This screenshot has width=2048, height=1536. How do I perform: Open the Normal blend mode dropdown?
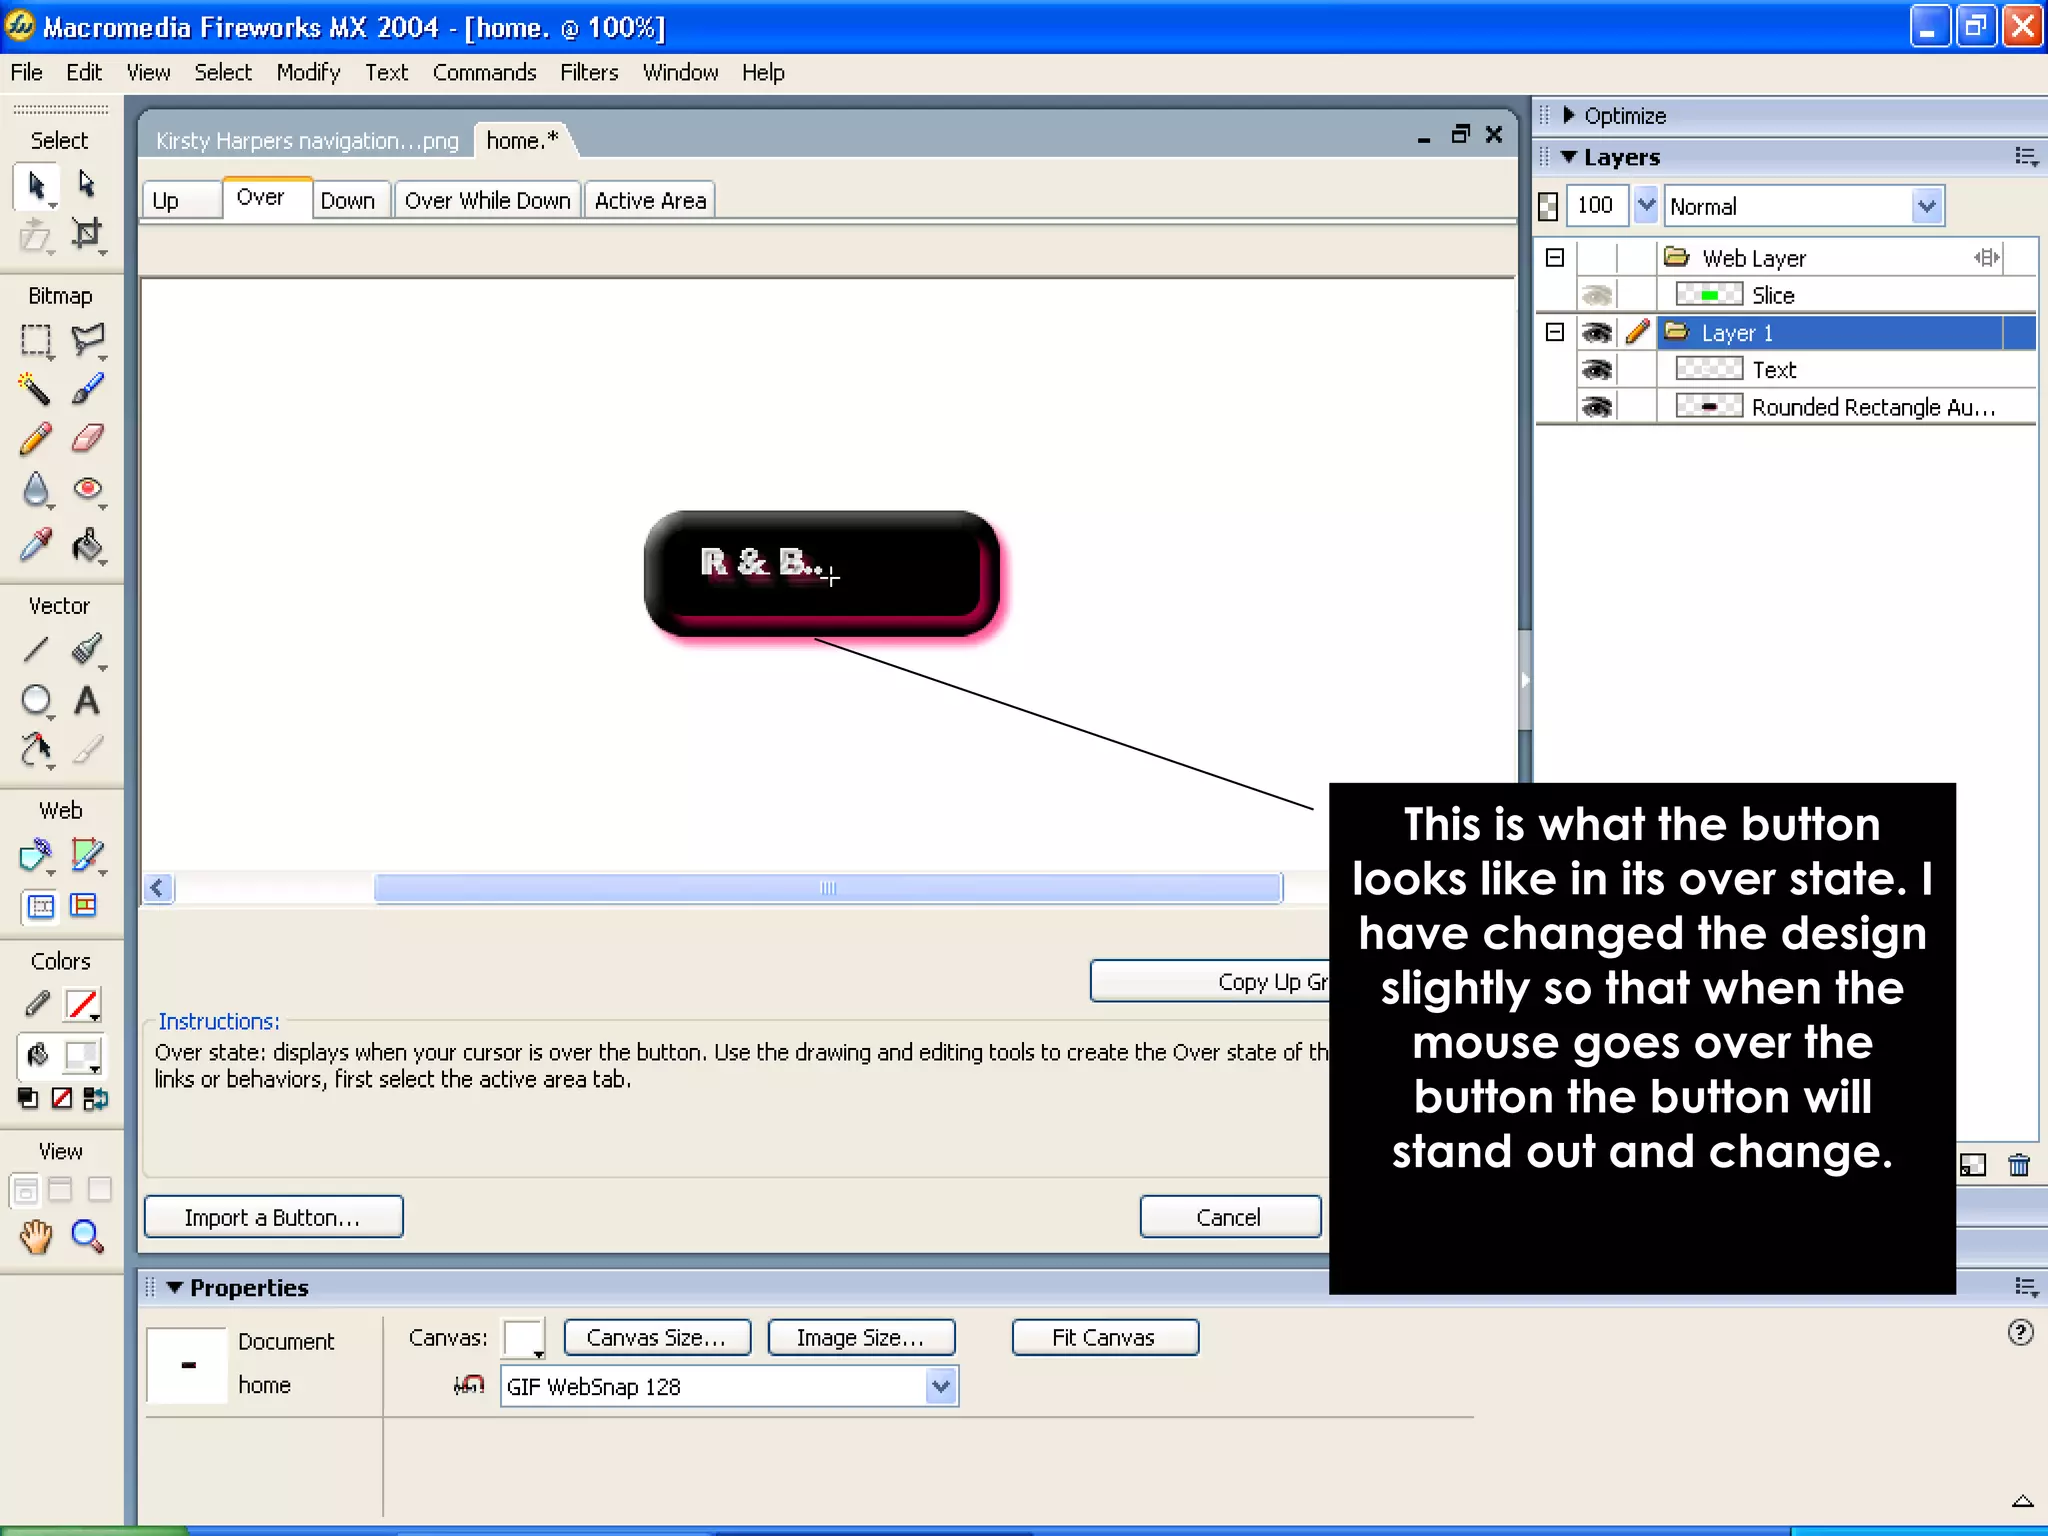click(1926, 207)
